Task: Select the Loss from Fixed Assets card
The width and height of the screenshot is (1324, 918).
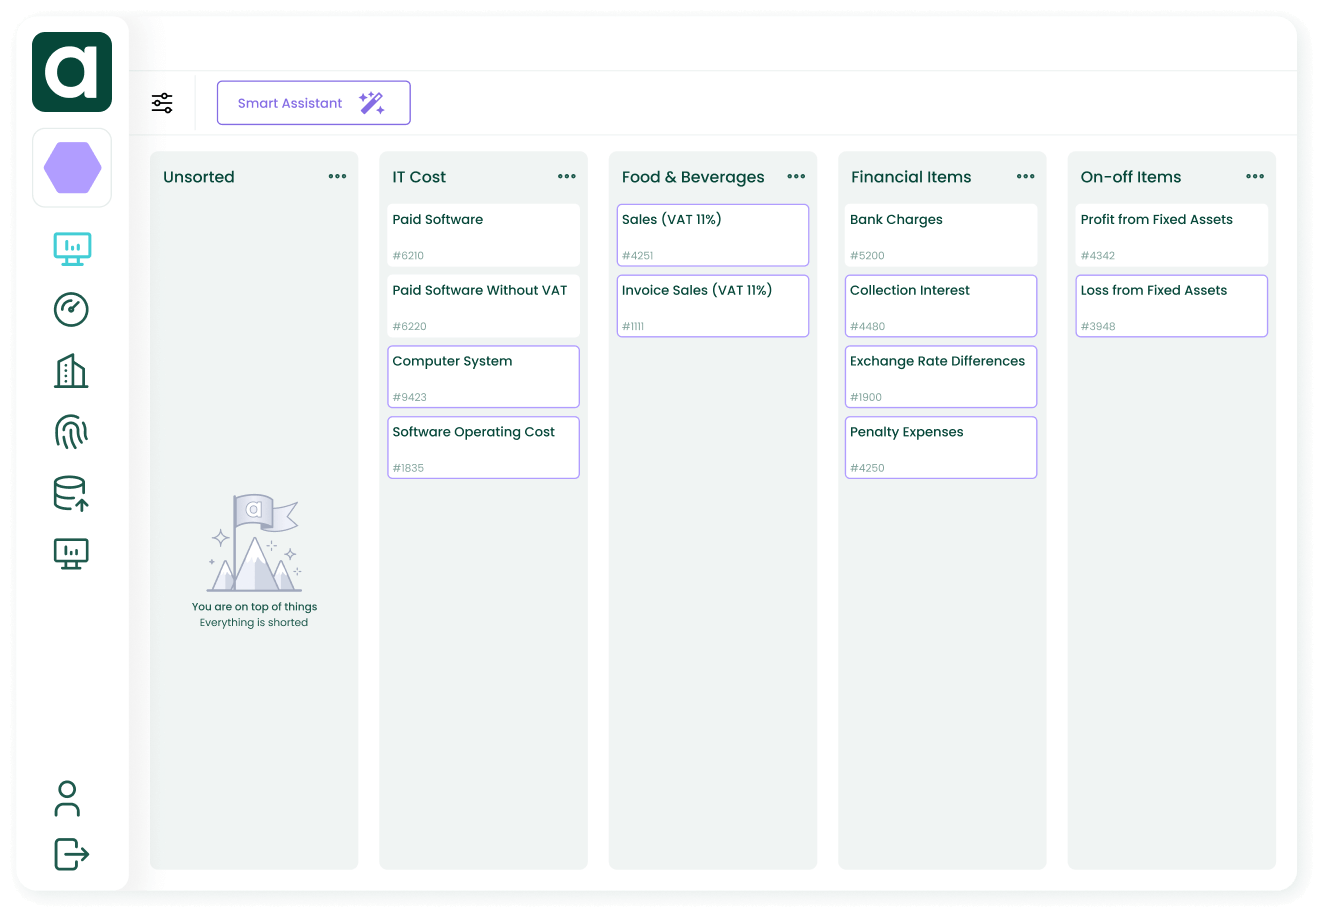Action: click(x=1171, y=306)
